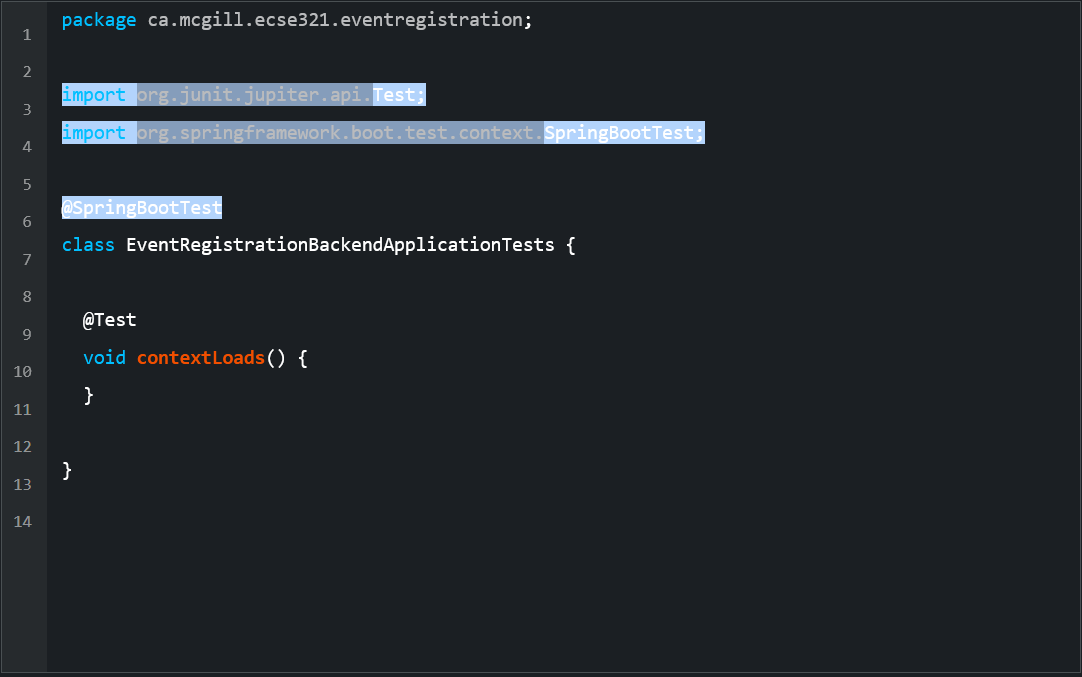Screen dimensions: 1082x677
Task: Click 'org.junit.jupiter.api.' in the first import
Action: tap(254, 95)
